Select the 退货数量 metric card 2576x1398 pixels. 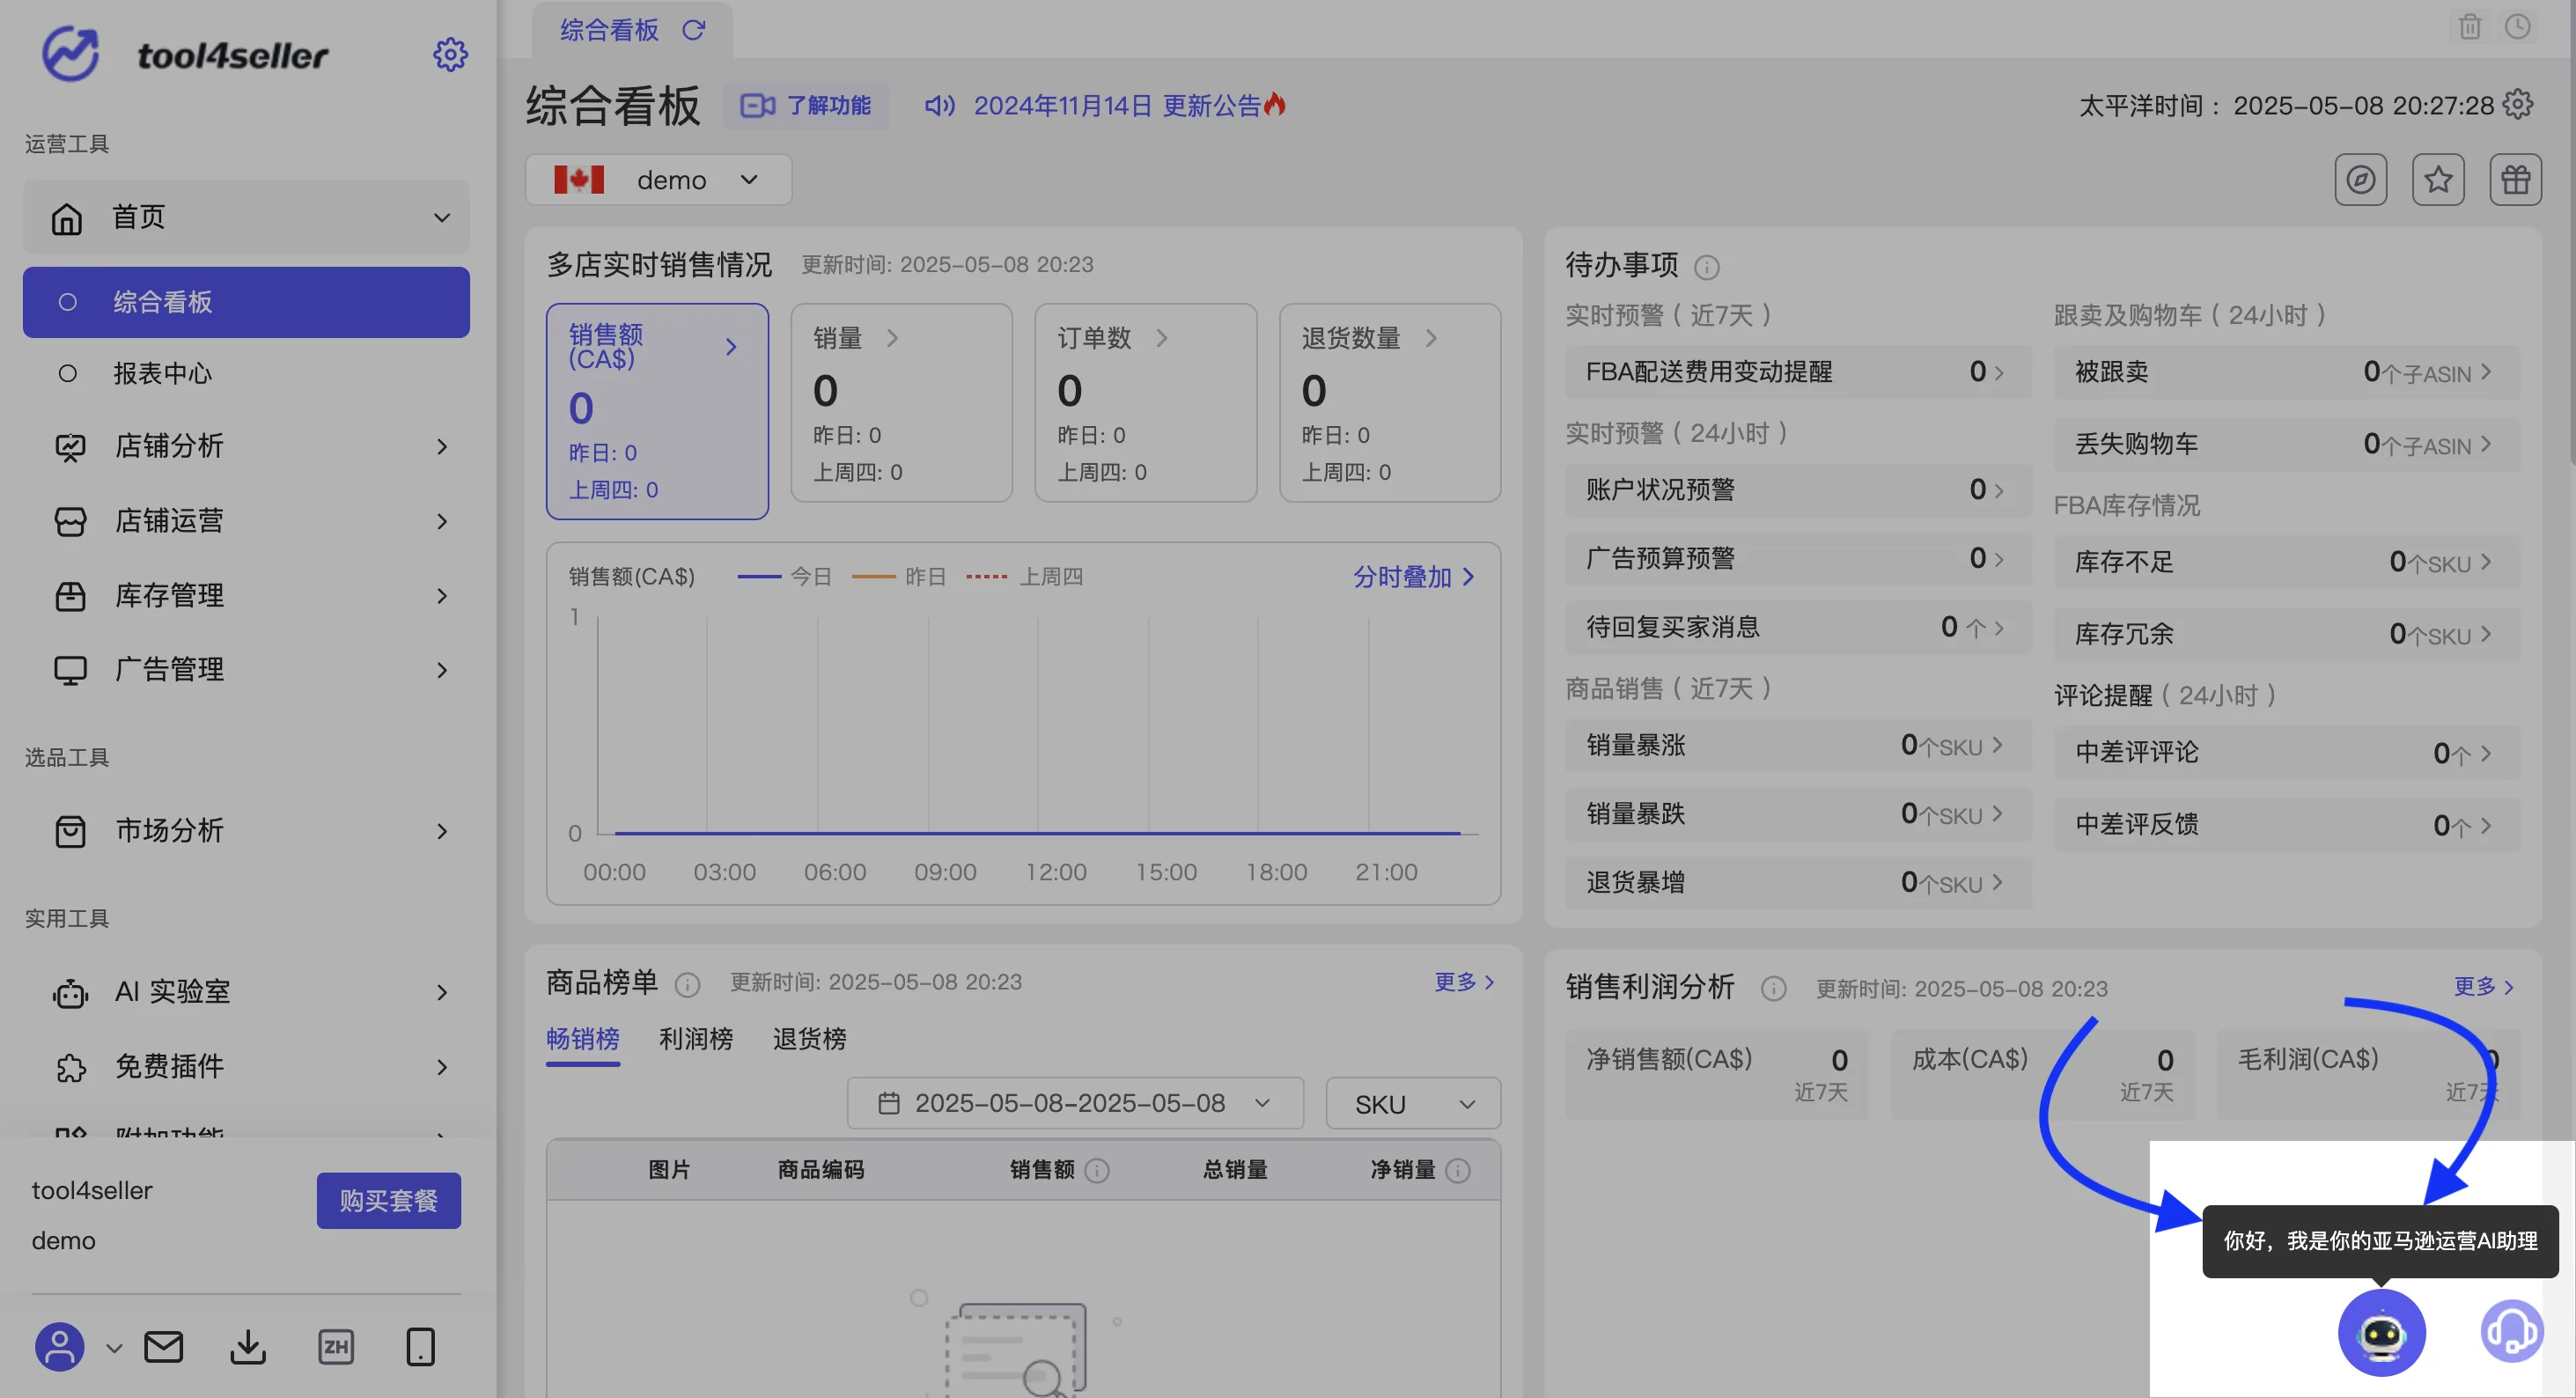[1390, 402]
